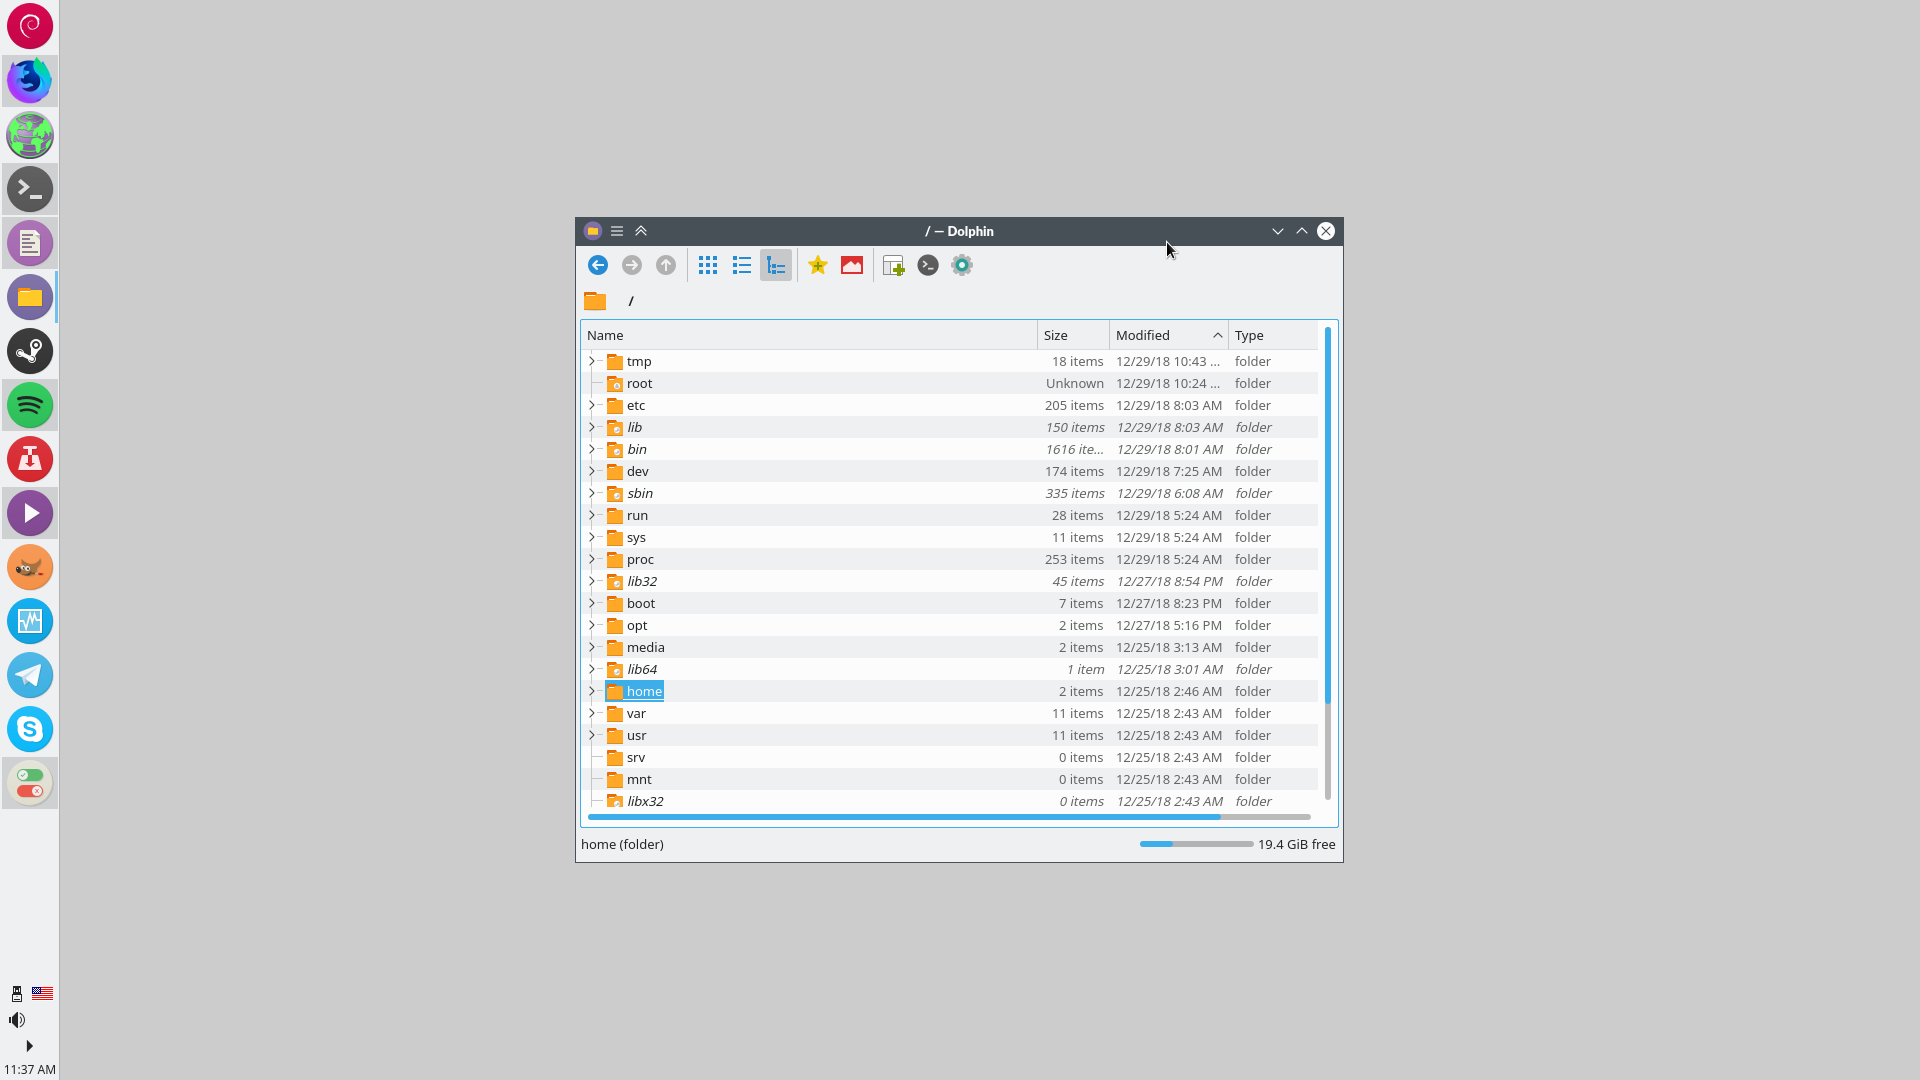Launch the Firefox browser from the dock

tap(30, 80)
